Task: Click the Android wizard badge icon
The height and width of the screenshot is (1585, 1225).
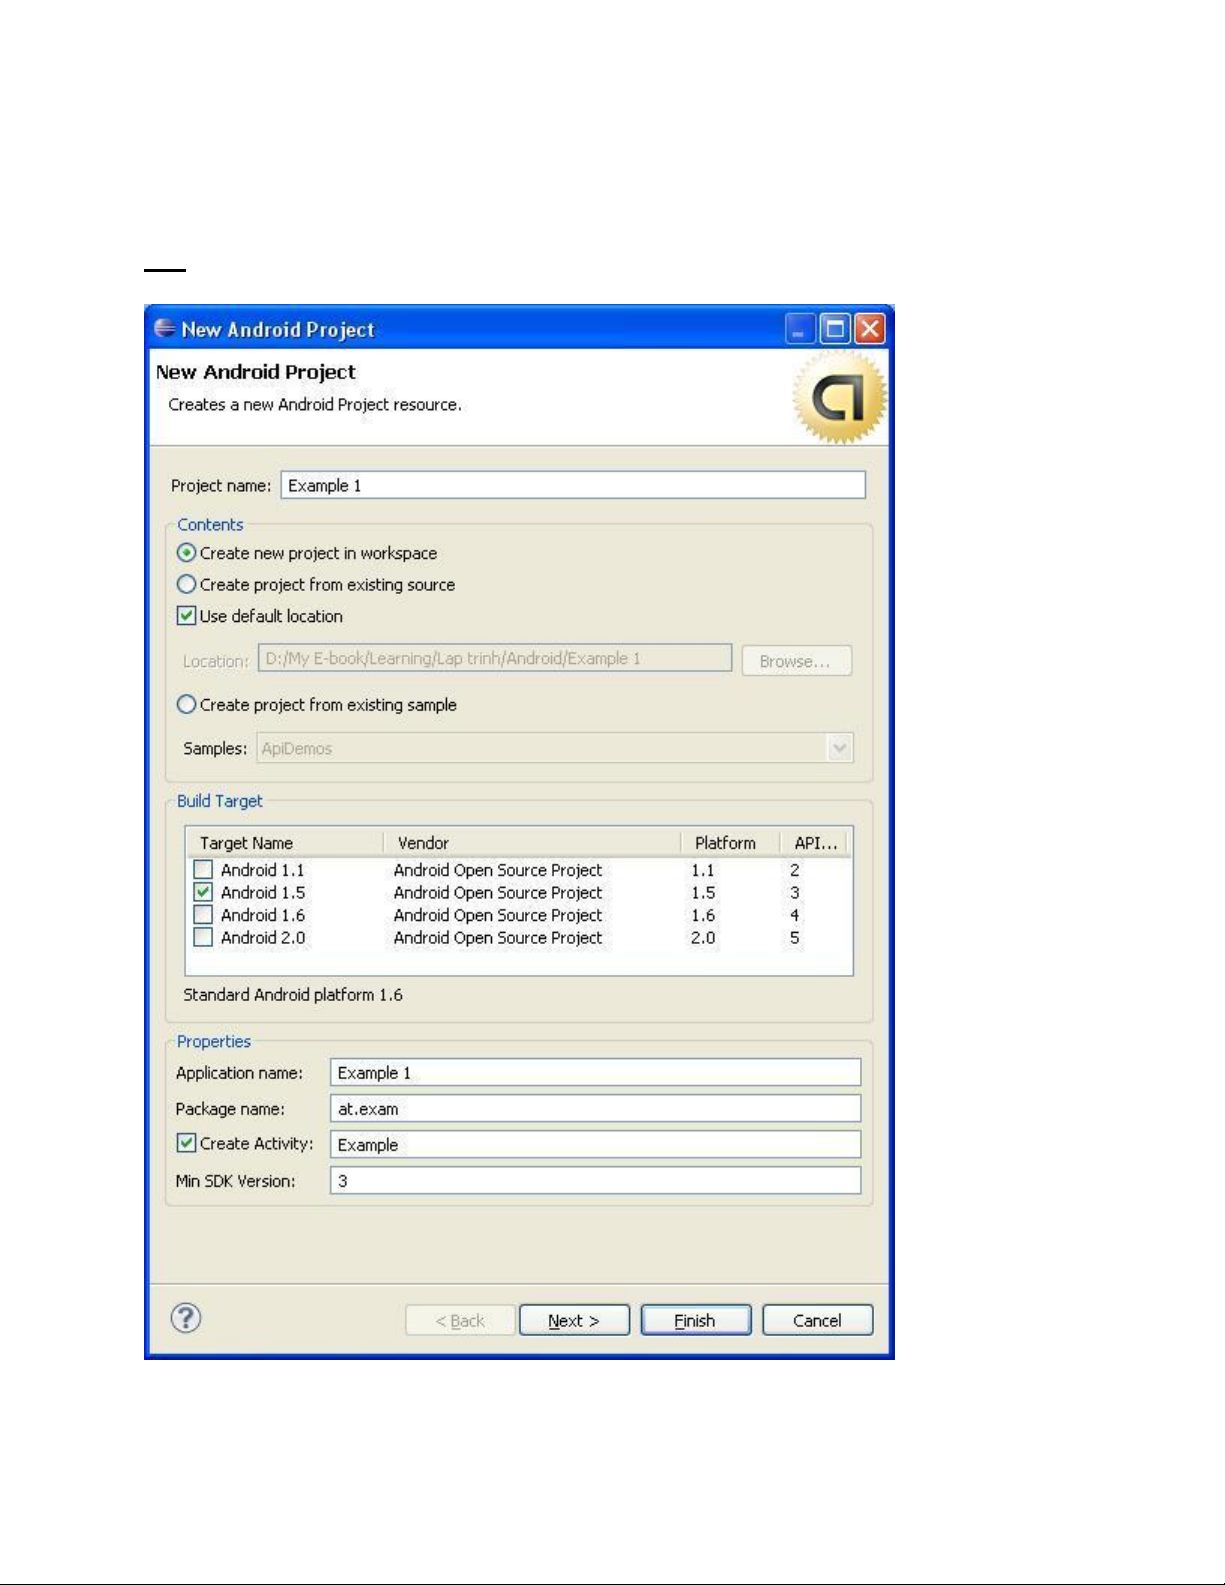Action: [839, 399]
